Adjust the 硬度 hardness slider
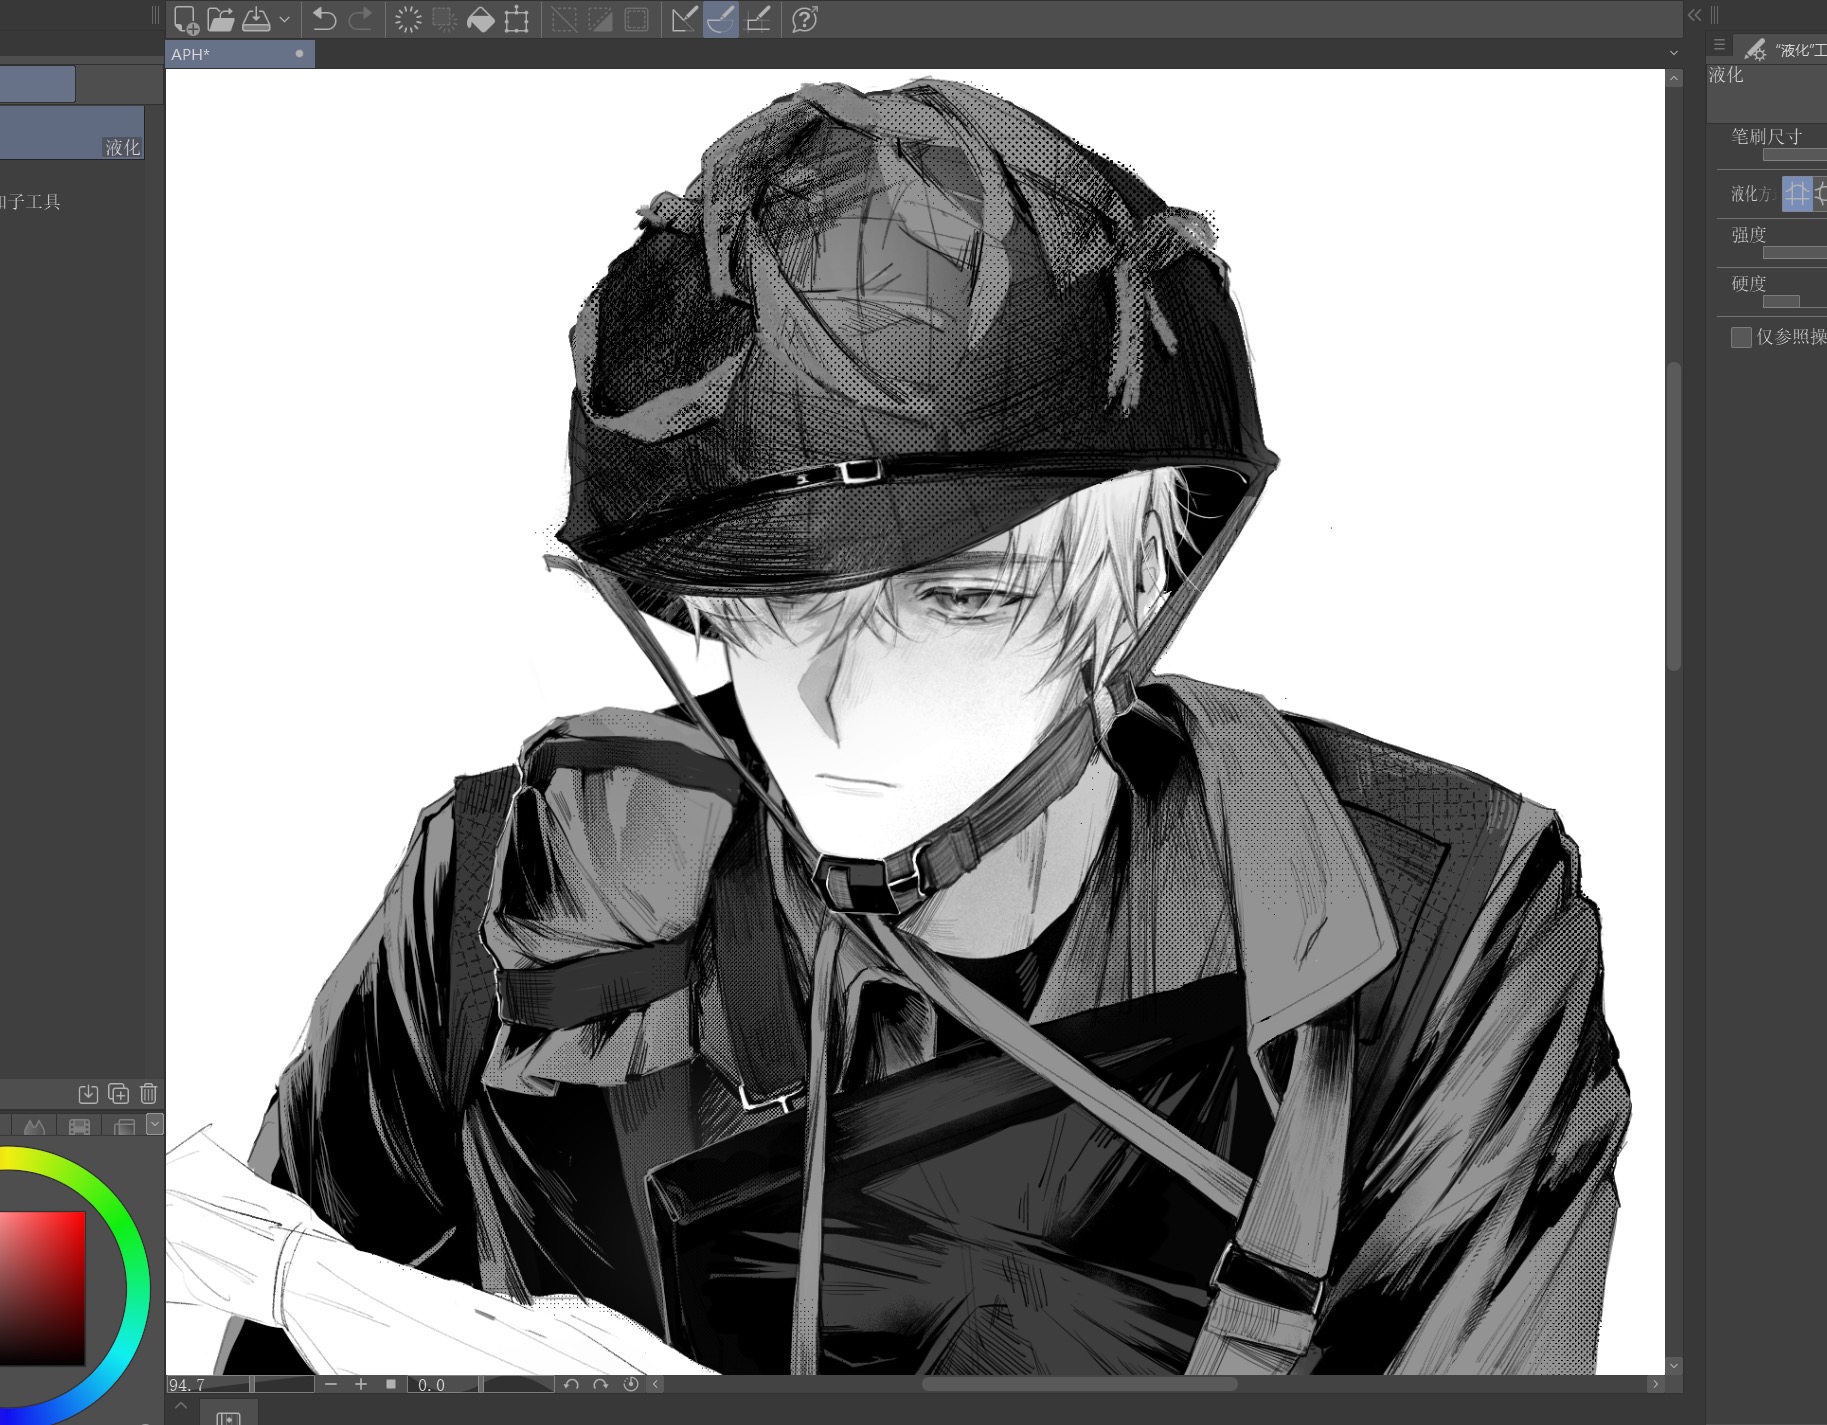This screenshot has width=1827, height=1425. 1794,301
